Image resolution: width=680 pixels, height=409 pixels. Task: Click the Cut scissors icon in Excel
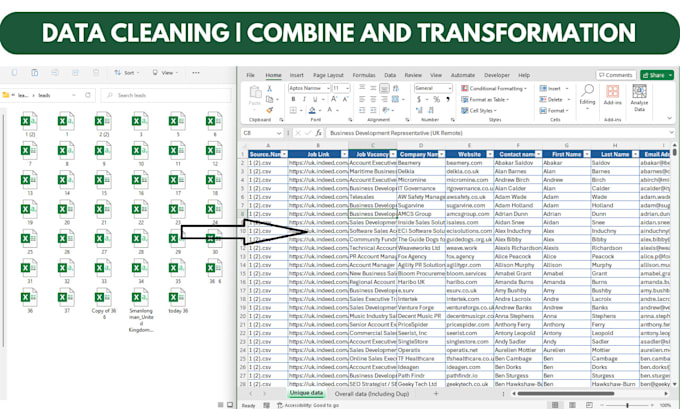(x=269, y=88)
